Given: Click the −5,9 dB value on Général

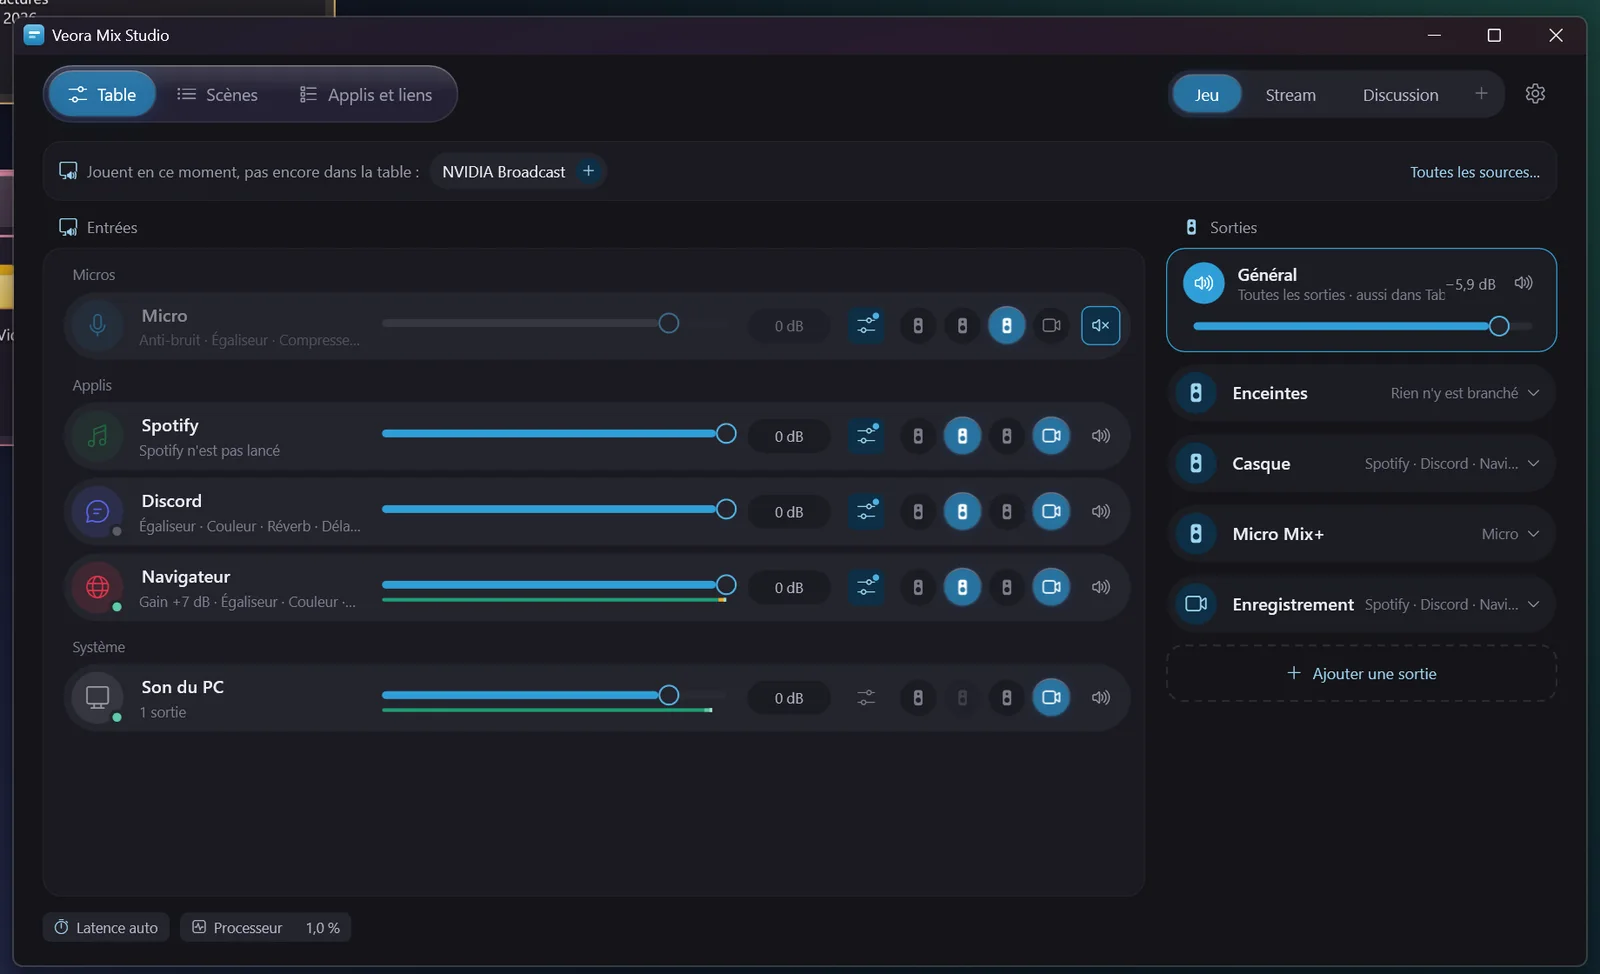Looking at the screenshot, I should (x=1470, y=284).
